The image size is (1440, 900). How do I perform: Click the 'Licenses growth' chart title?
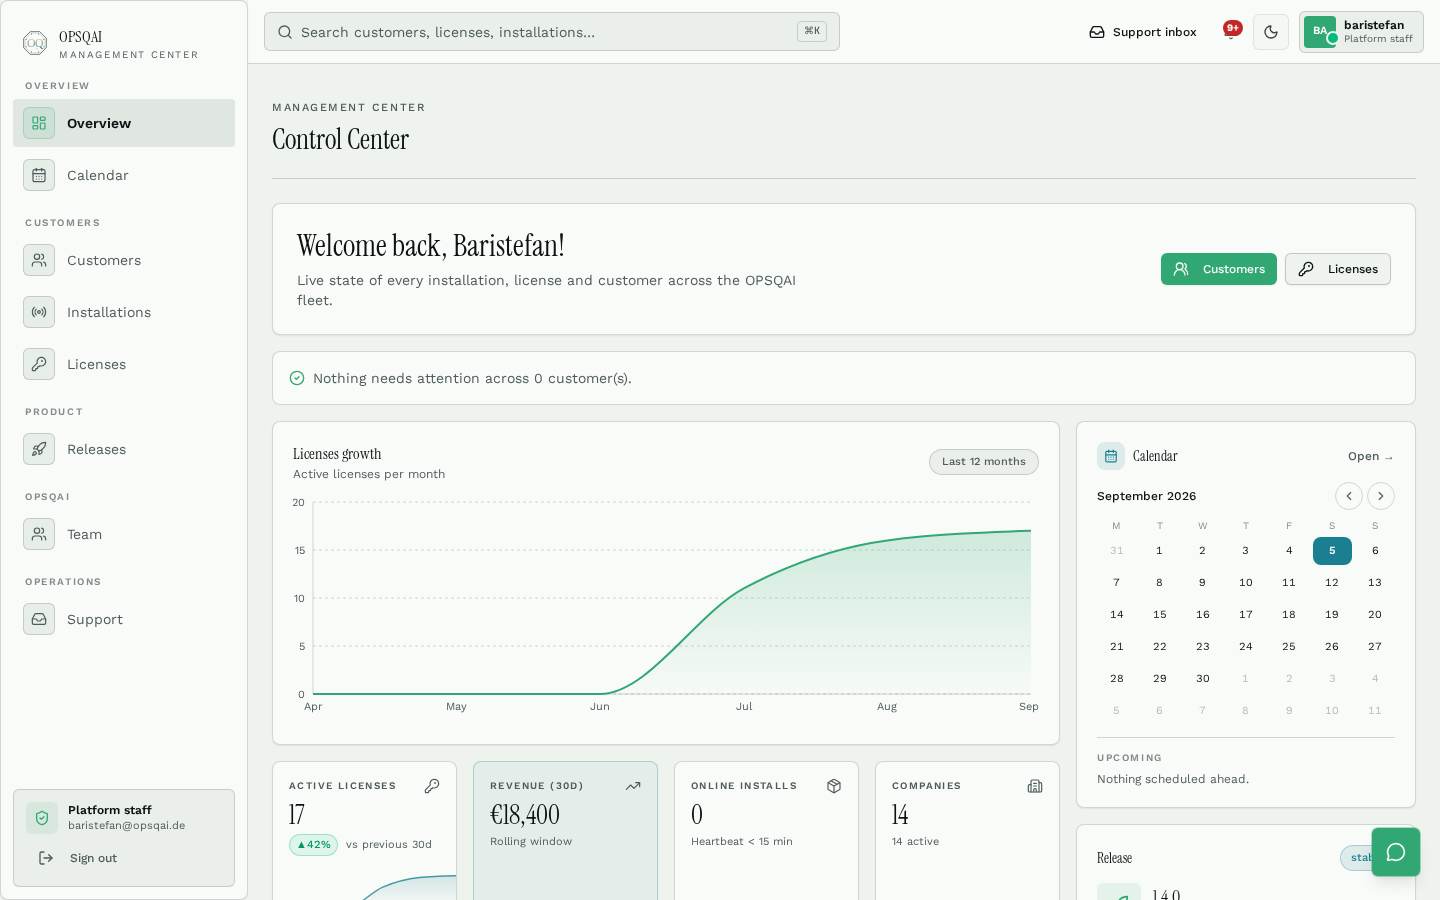pos(337,454)
